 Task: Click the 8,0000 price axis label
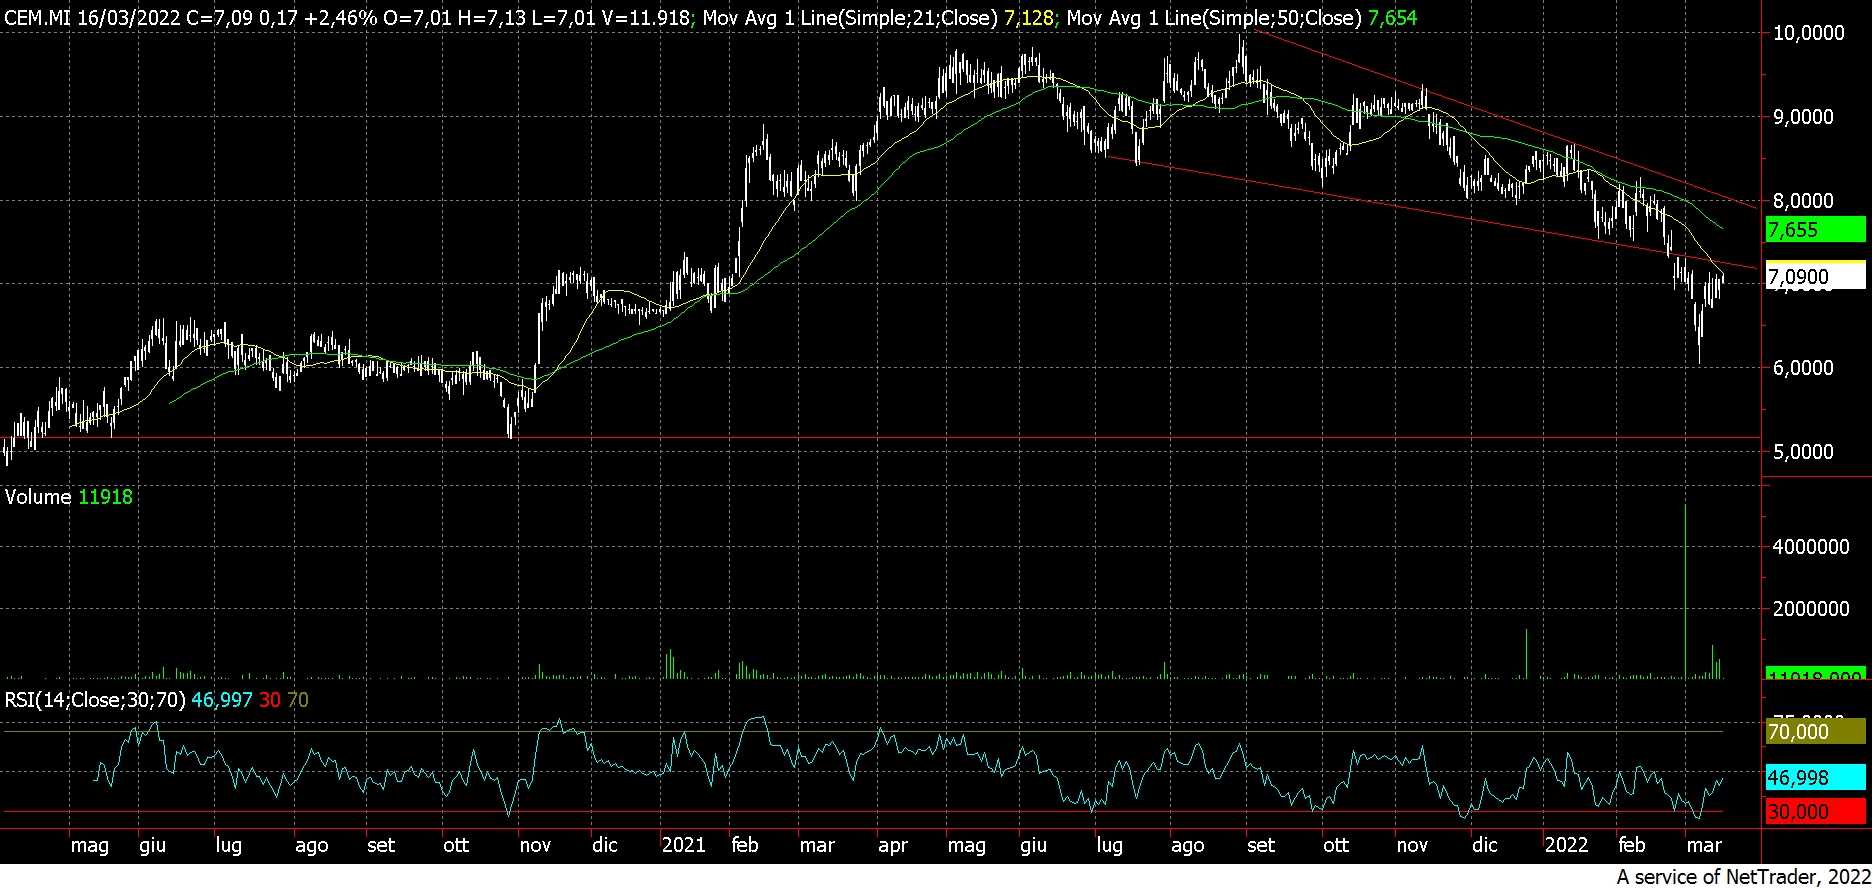1802,201
